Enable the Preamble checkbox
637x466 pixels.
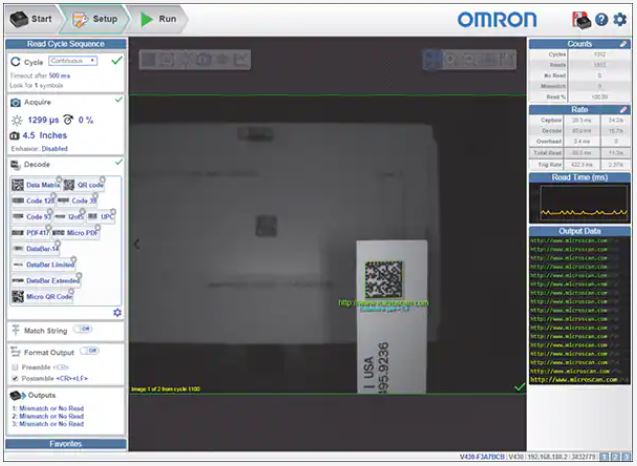14,366
